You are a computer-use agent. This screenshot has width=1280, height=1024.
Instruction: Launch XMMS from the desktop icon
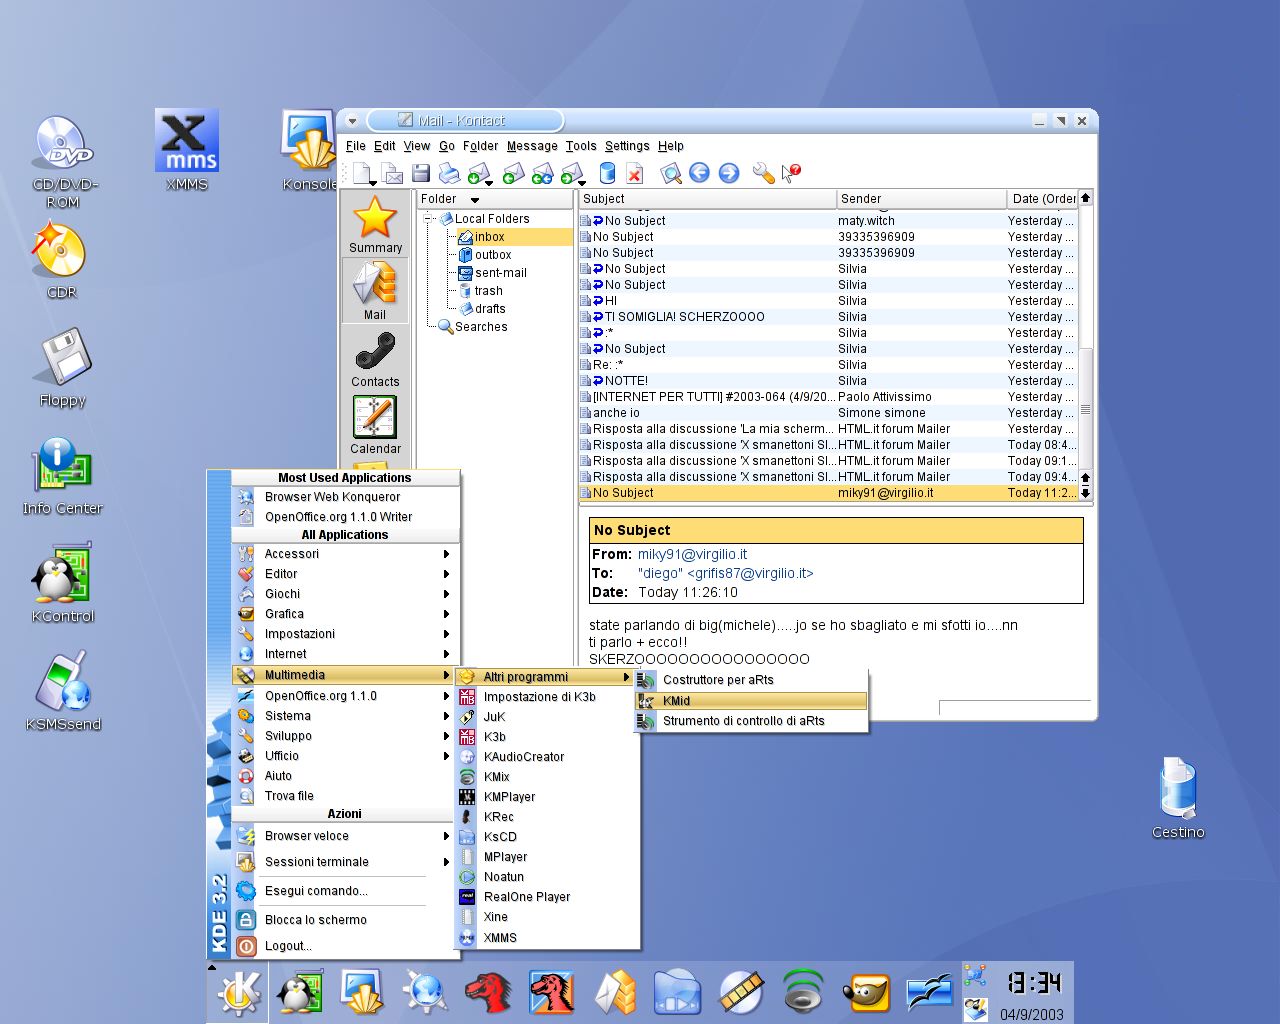(187, 150)
